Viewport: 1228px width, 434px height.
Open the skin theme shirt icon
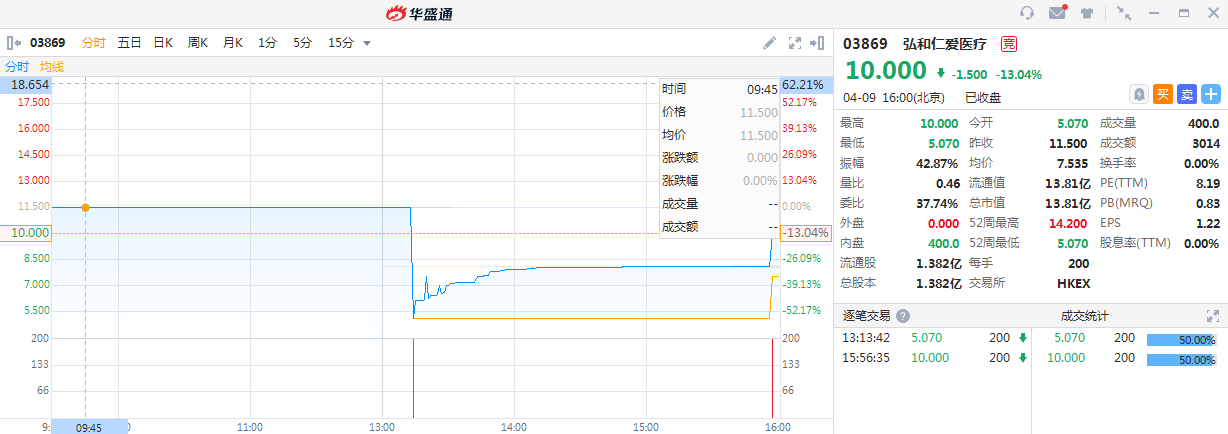pyautogui.click(x=1086, y=13)
